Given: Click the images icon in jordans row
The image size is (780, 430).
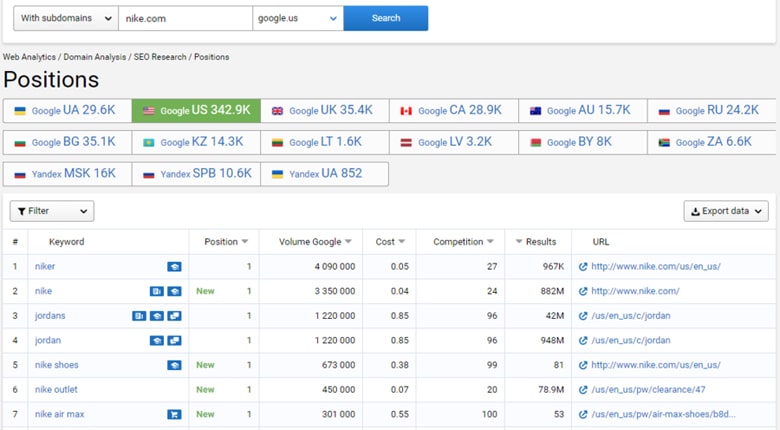Looking at the screenshot, I should coord(174,316).
